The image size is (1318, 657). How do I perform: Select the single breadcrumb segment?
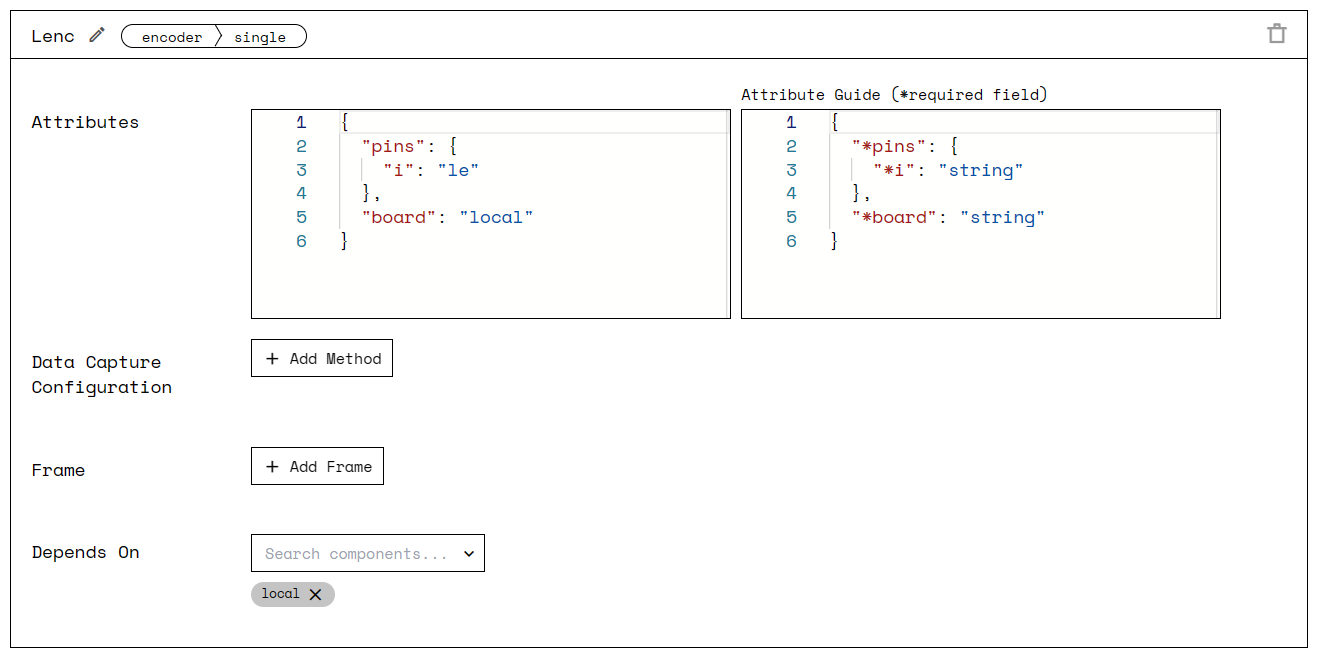click(261, 37)
